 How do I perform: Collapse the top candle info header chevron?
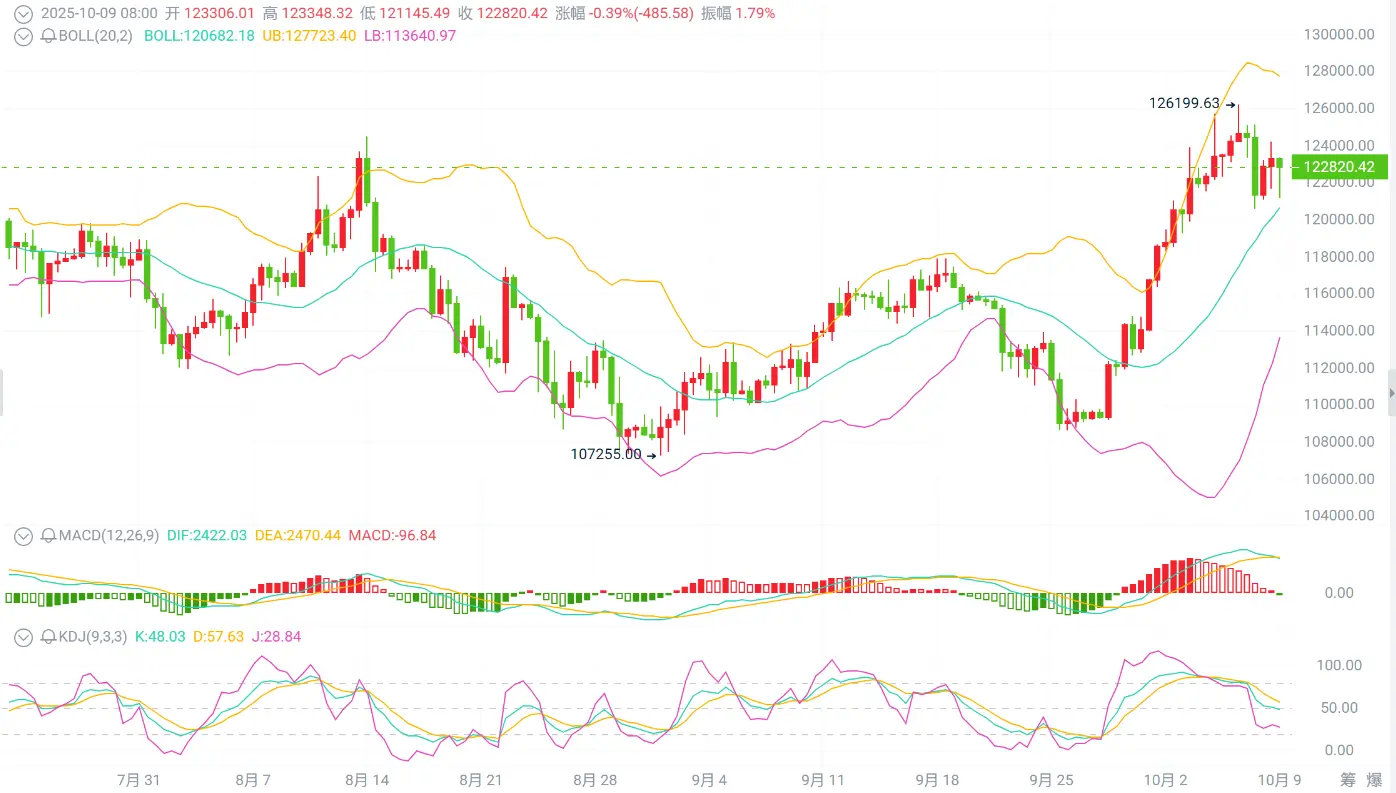[22, 14]
